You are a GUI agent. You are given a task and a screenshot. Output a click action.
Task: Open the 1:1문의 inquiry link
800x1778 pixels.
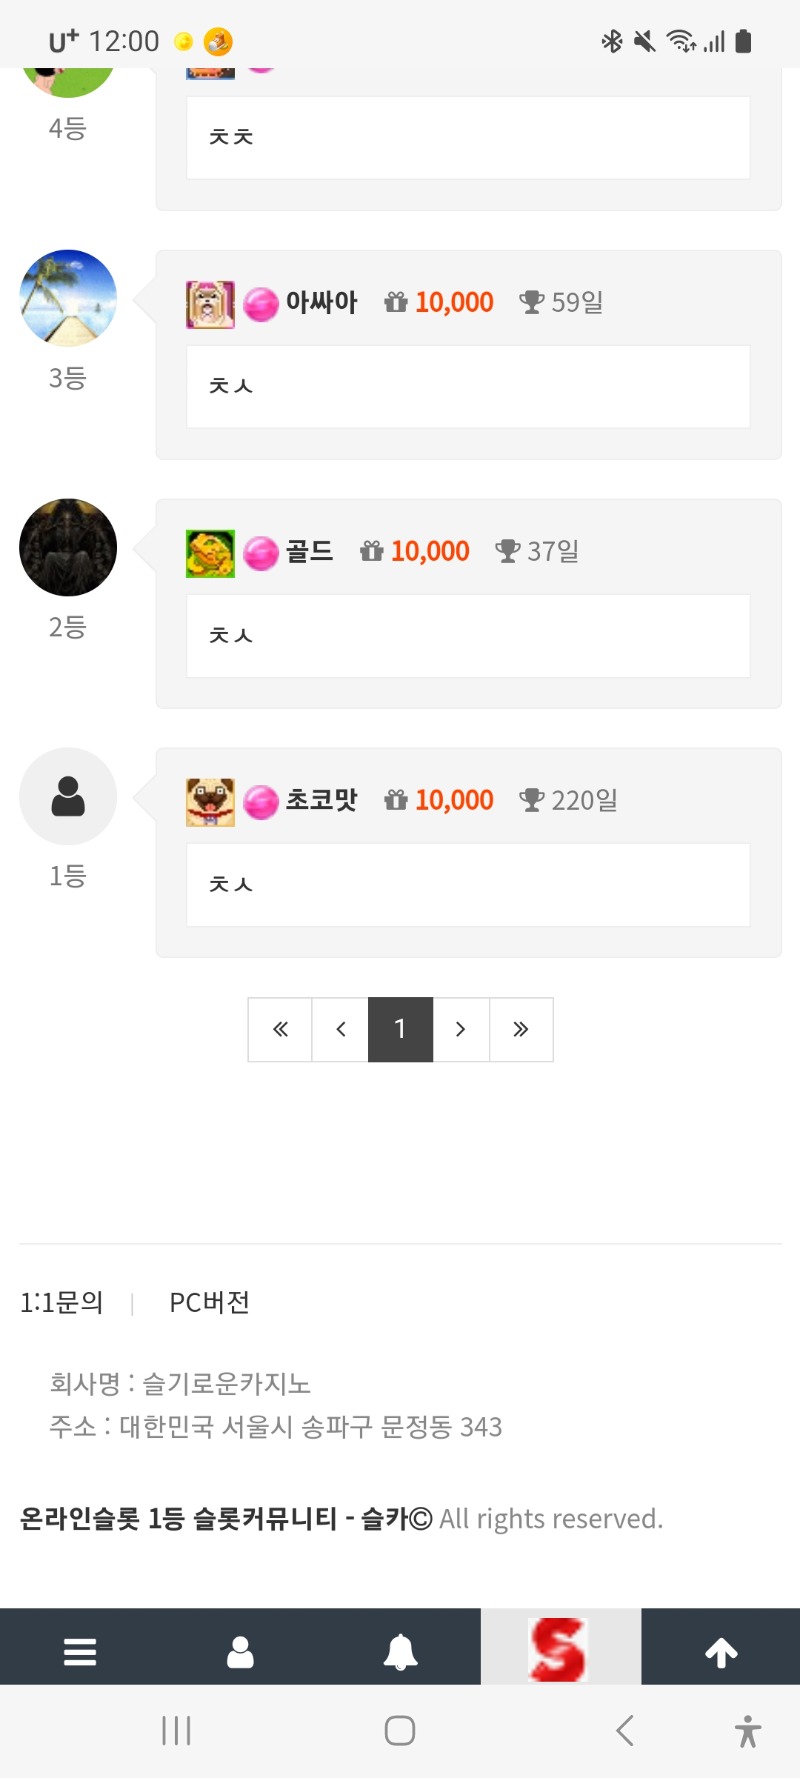[x=62, y=1302]
